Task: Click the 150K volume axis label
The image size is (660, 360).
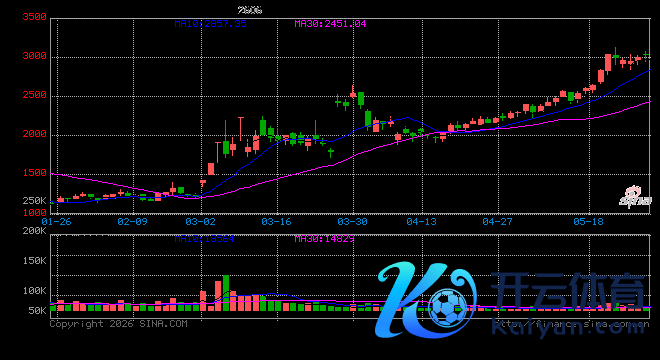Action: (x=35, y=261)
